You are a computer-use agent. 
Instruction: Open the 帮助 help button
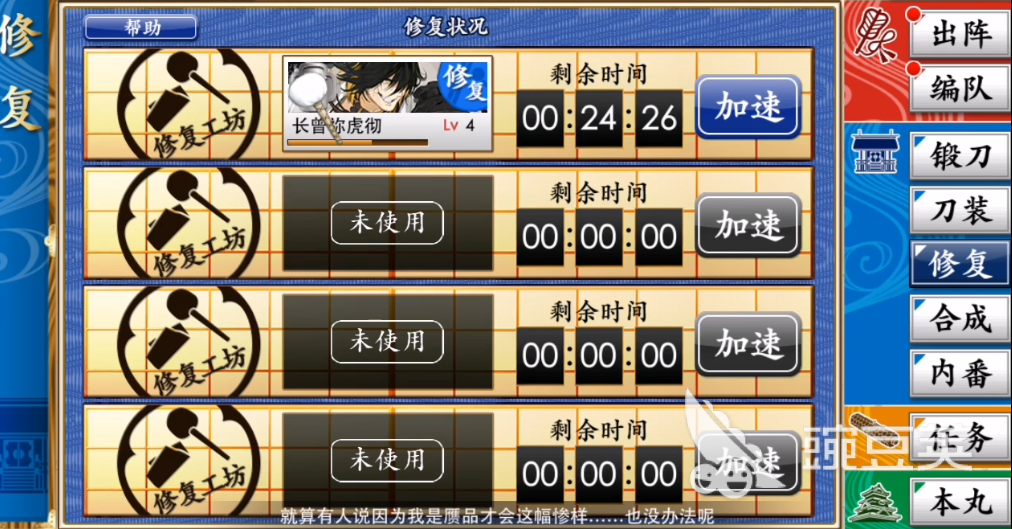tap(141, 27)
